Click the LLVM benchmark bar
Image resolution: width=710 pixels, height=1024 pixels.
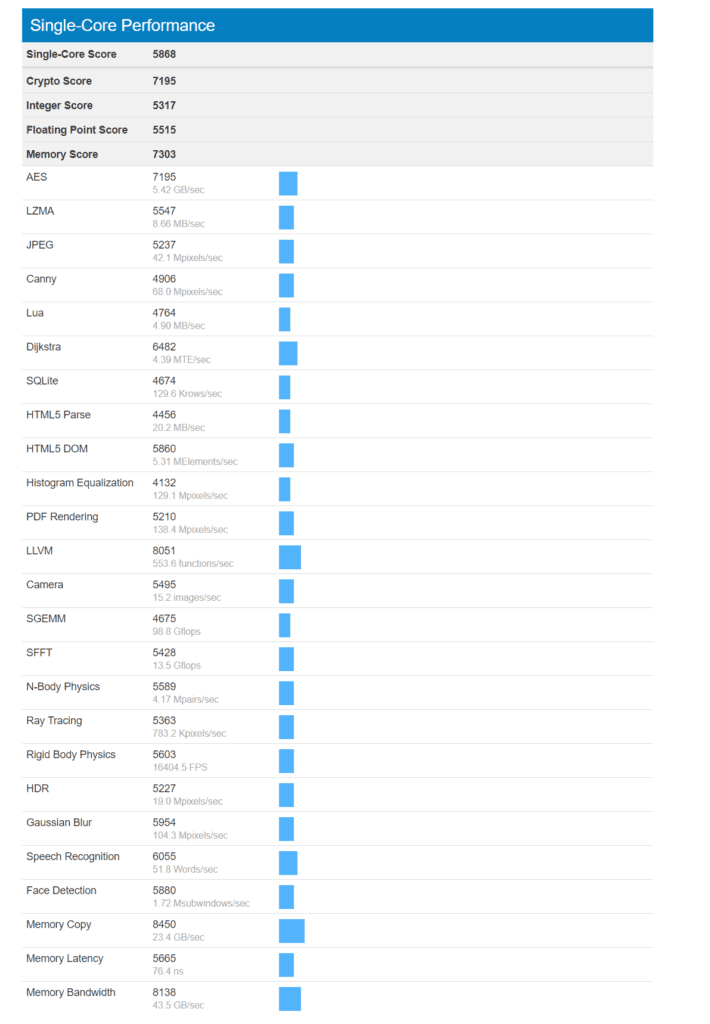click(x=290, y=557)
